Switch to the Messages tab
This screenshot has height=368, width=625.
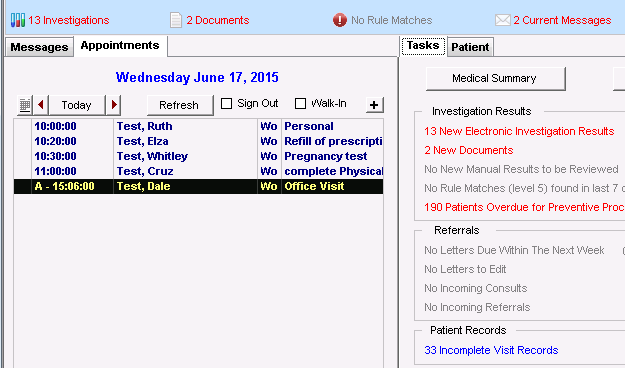click(x=39, y=47)
